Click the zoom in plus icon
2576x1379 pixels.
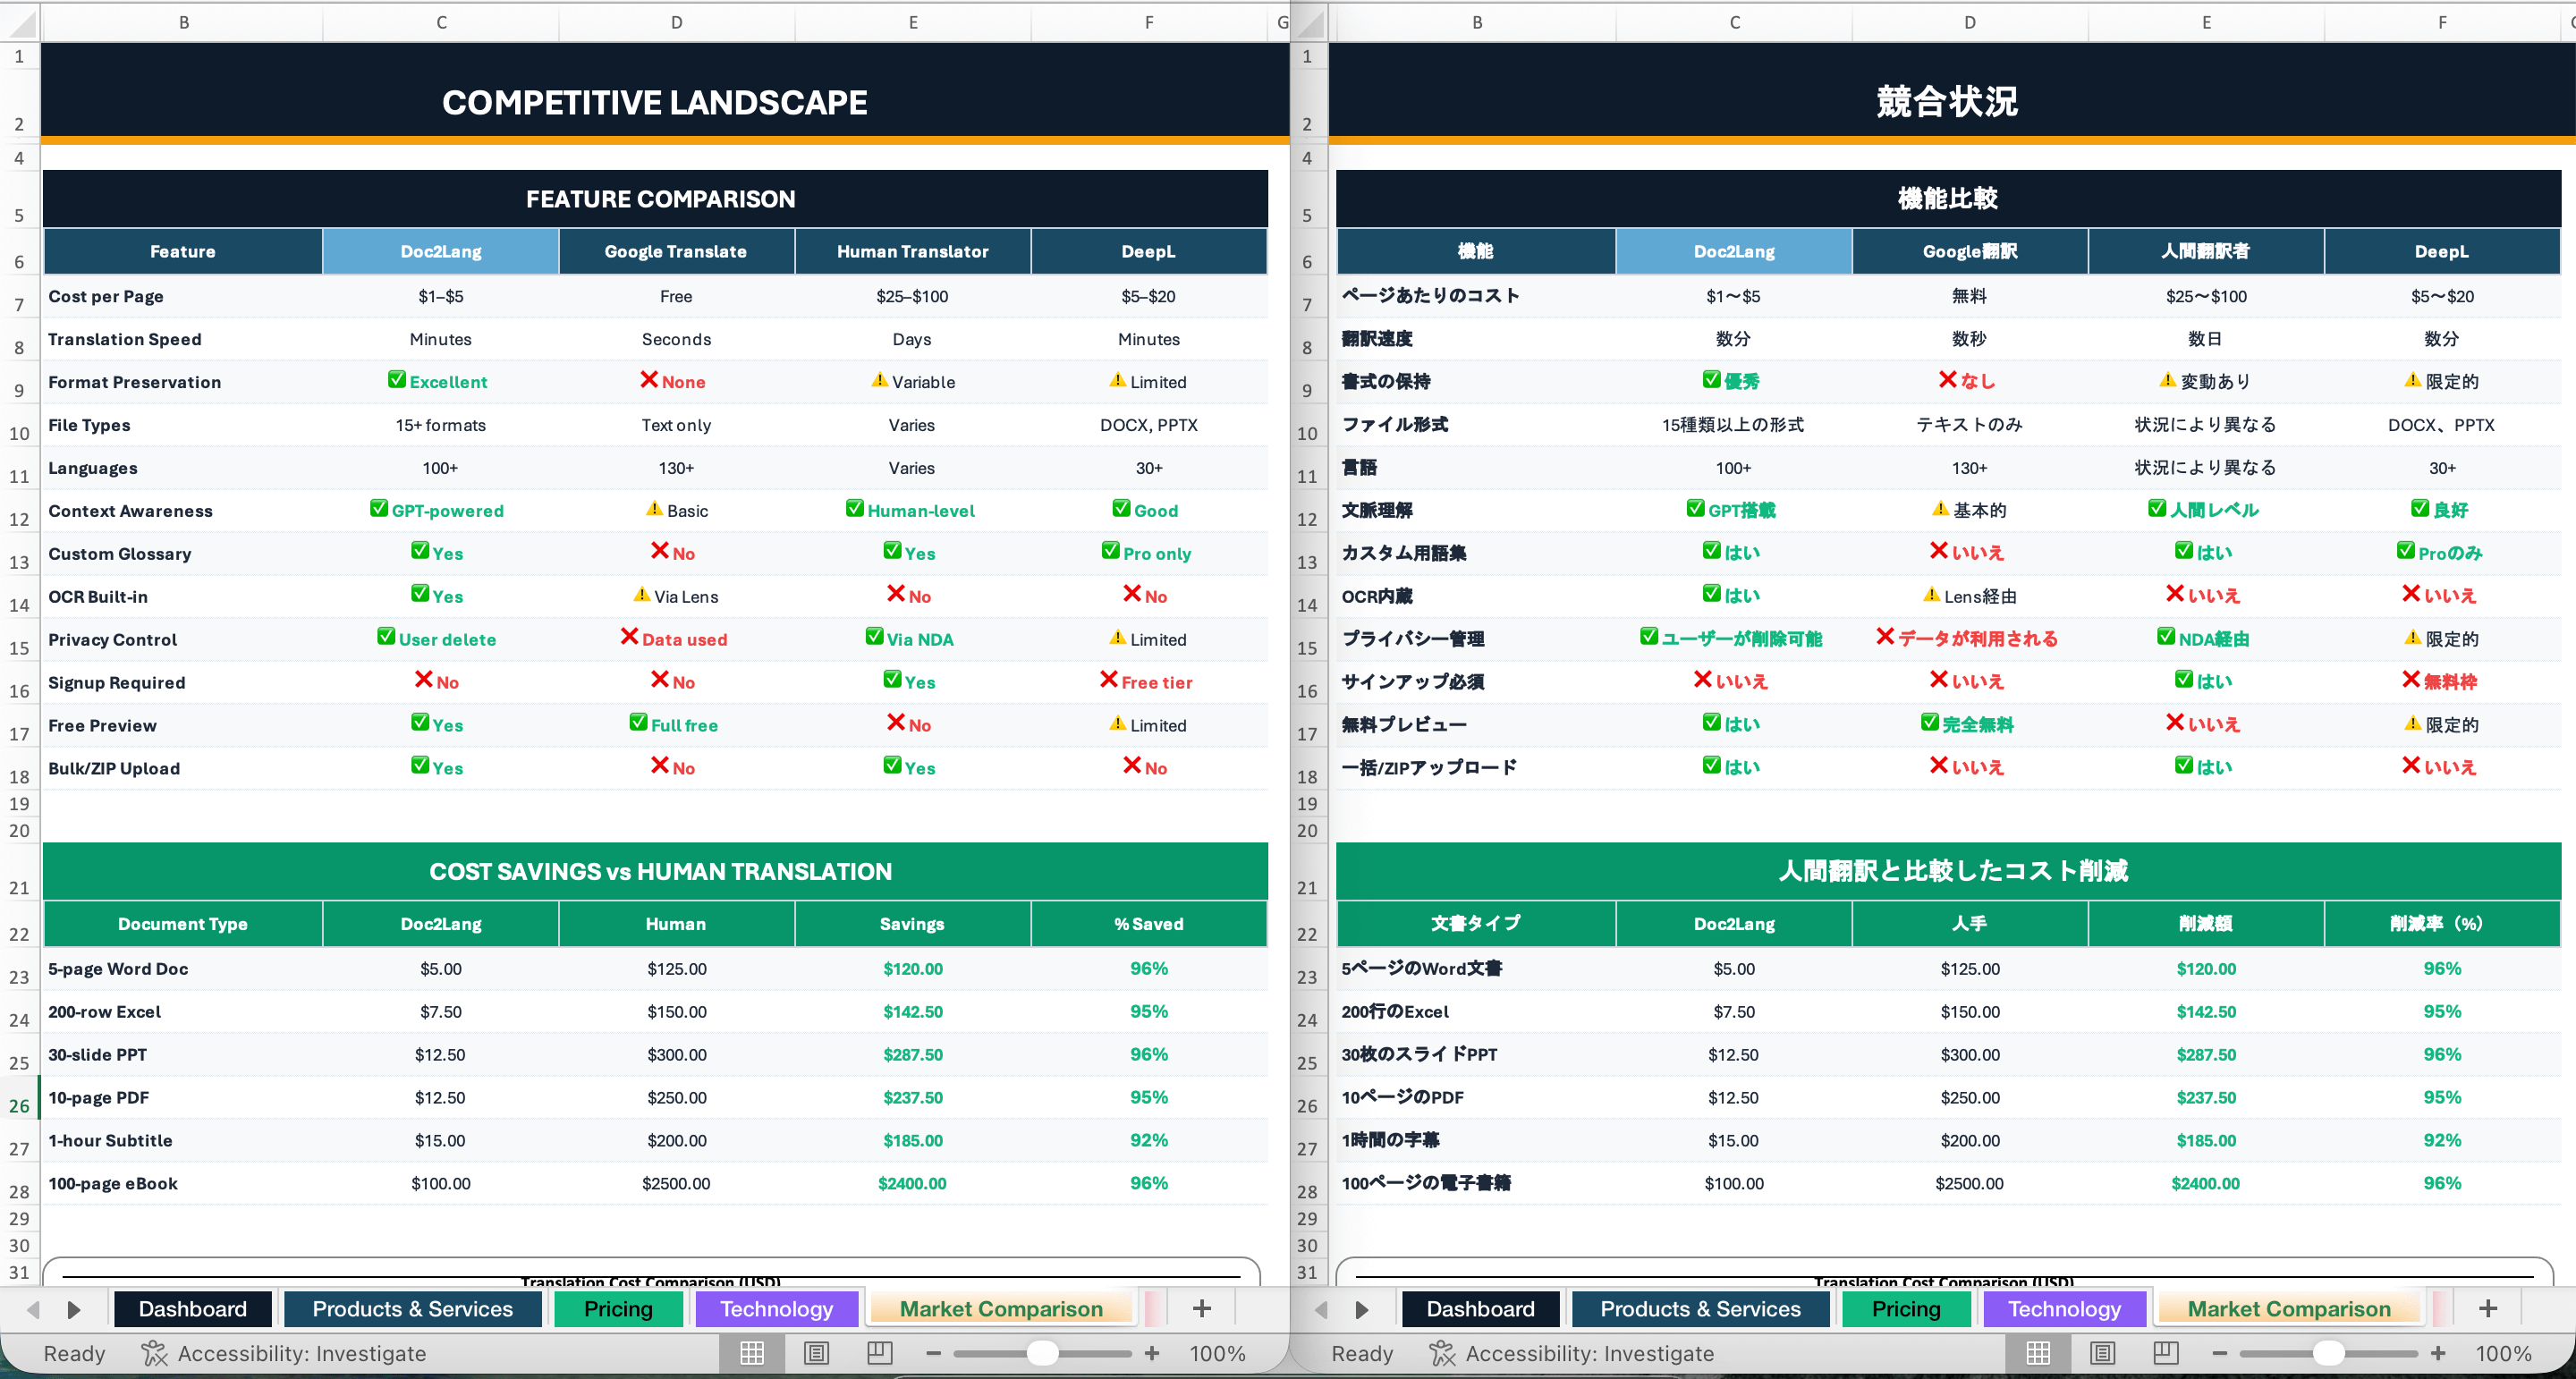coord(1153,1353)
